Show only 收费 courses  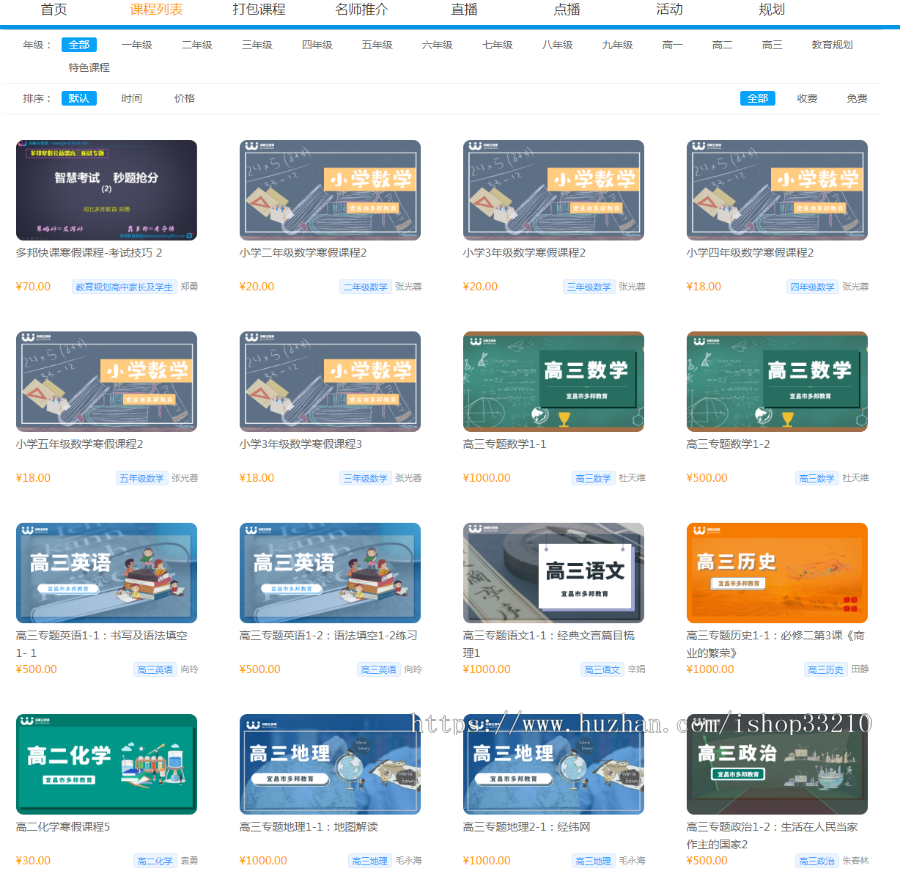[x=808, y=98]
